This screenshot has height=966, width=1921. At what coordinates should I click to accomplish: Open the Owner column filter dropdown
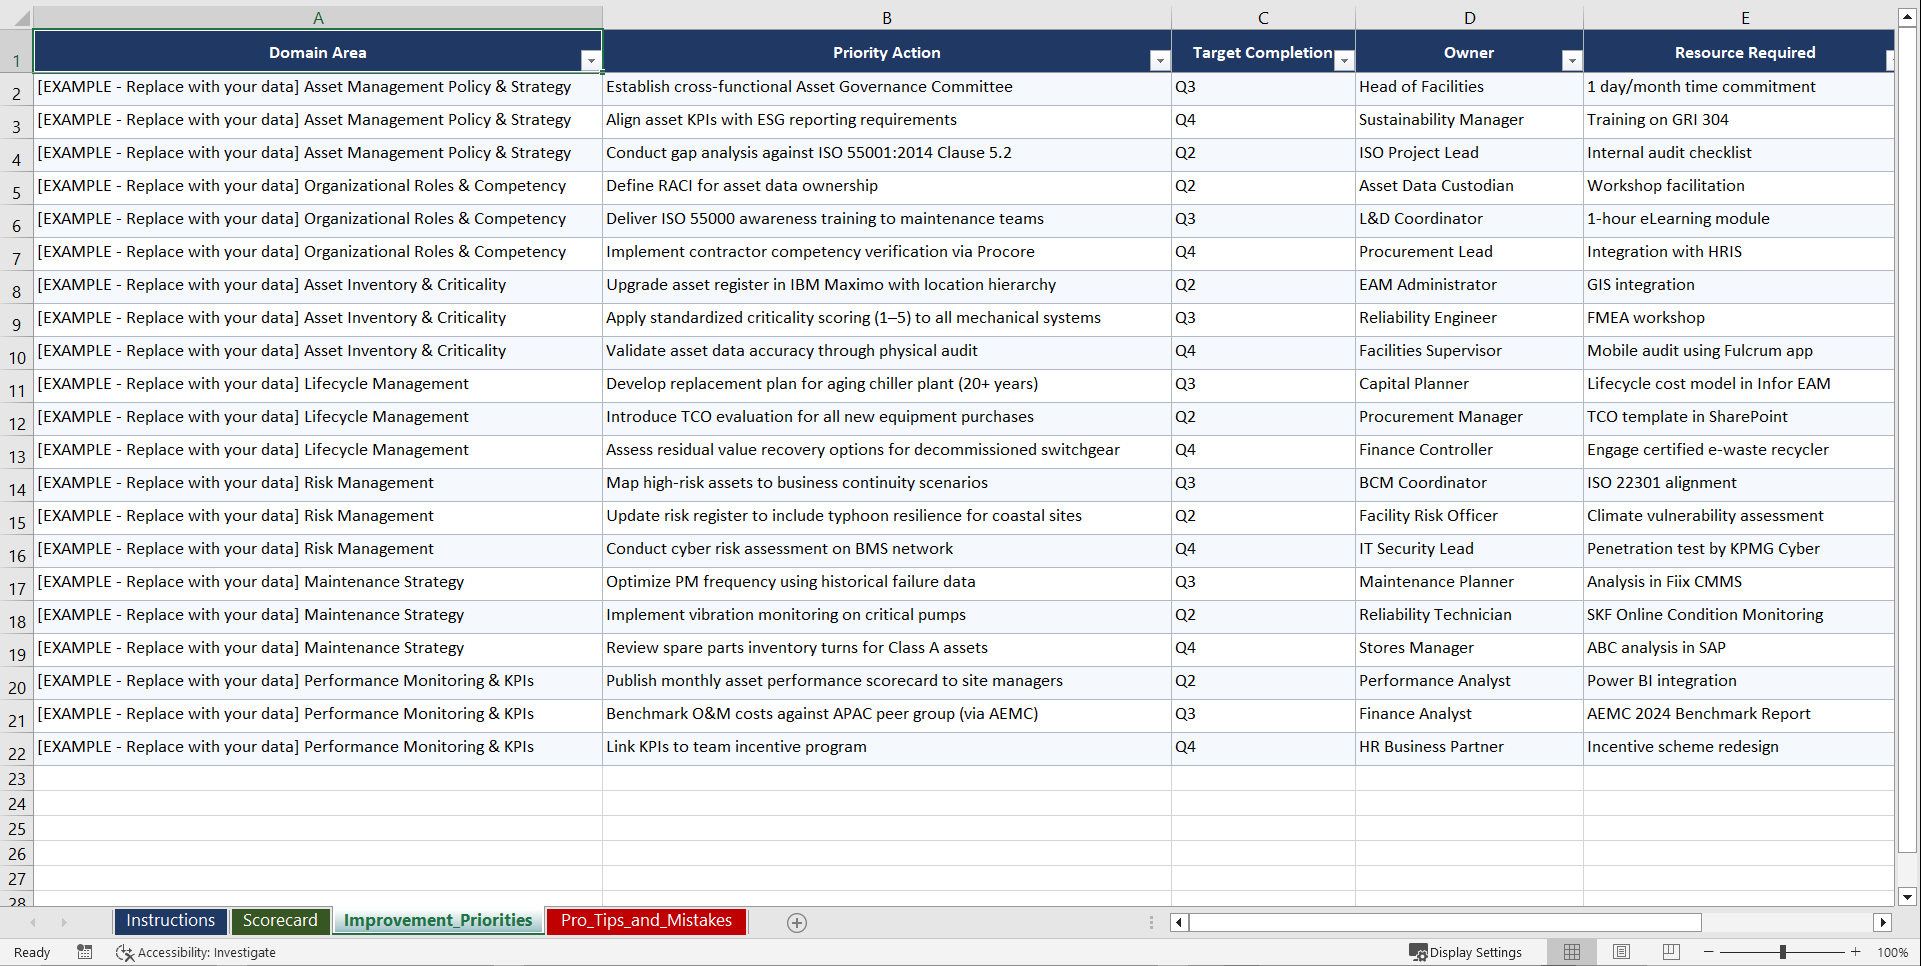tap(1571, 60)
